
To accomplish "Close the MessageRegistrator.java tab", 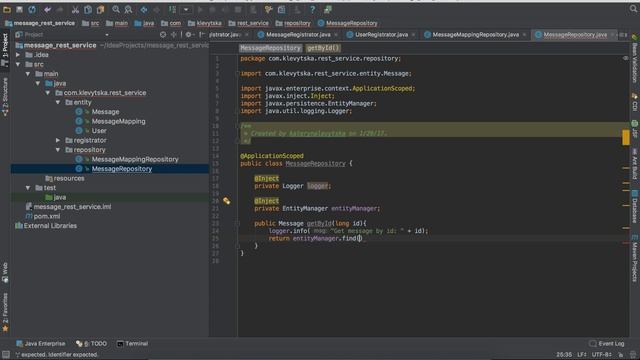I will coord(336,35).
